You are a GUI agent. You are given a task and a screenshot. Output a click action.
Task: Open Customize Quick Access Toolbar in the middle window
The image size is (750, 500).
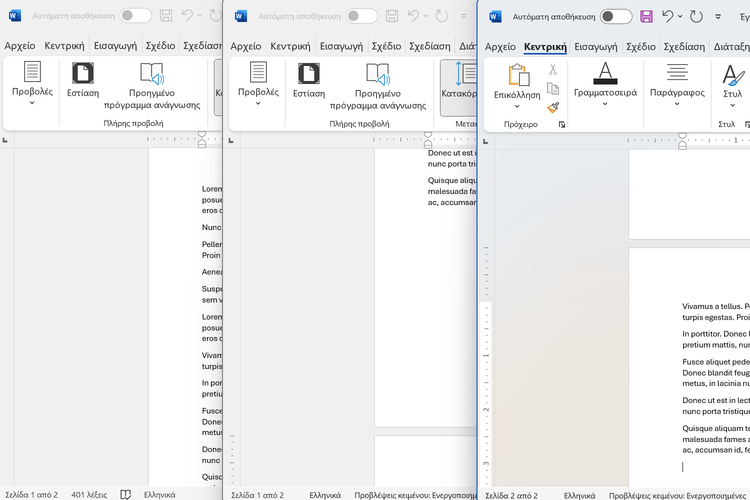(463, 17)
